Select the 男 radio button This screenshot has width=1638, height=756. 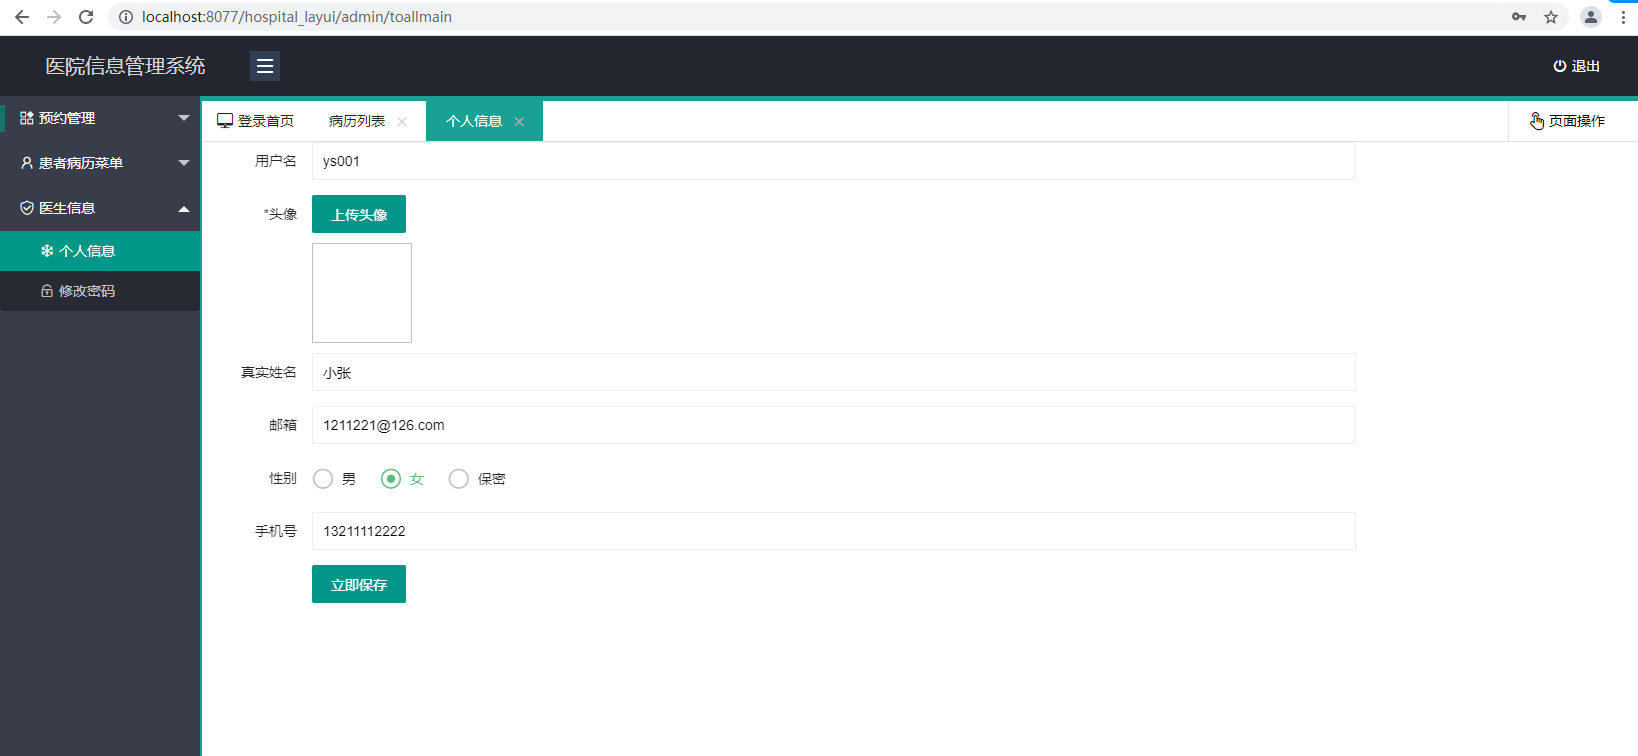pos(323,479)
